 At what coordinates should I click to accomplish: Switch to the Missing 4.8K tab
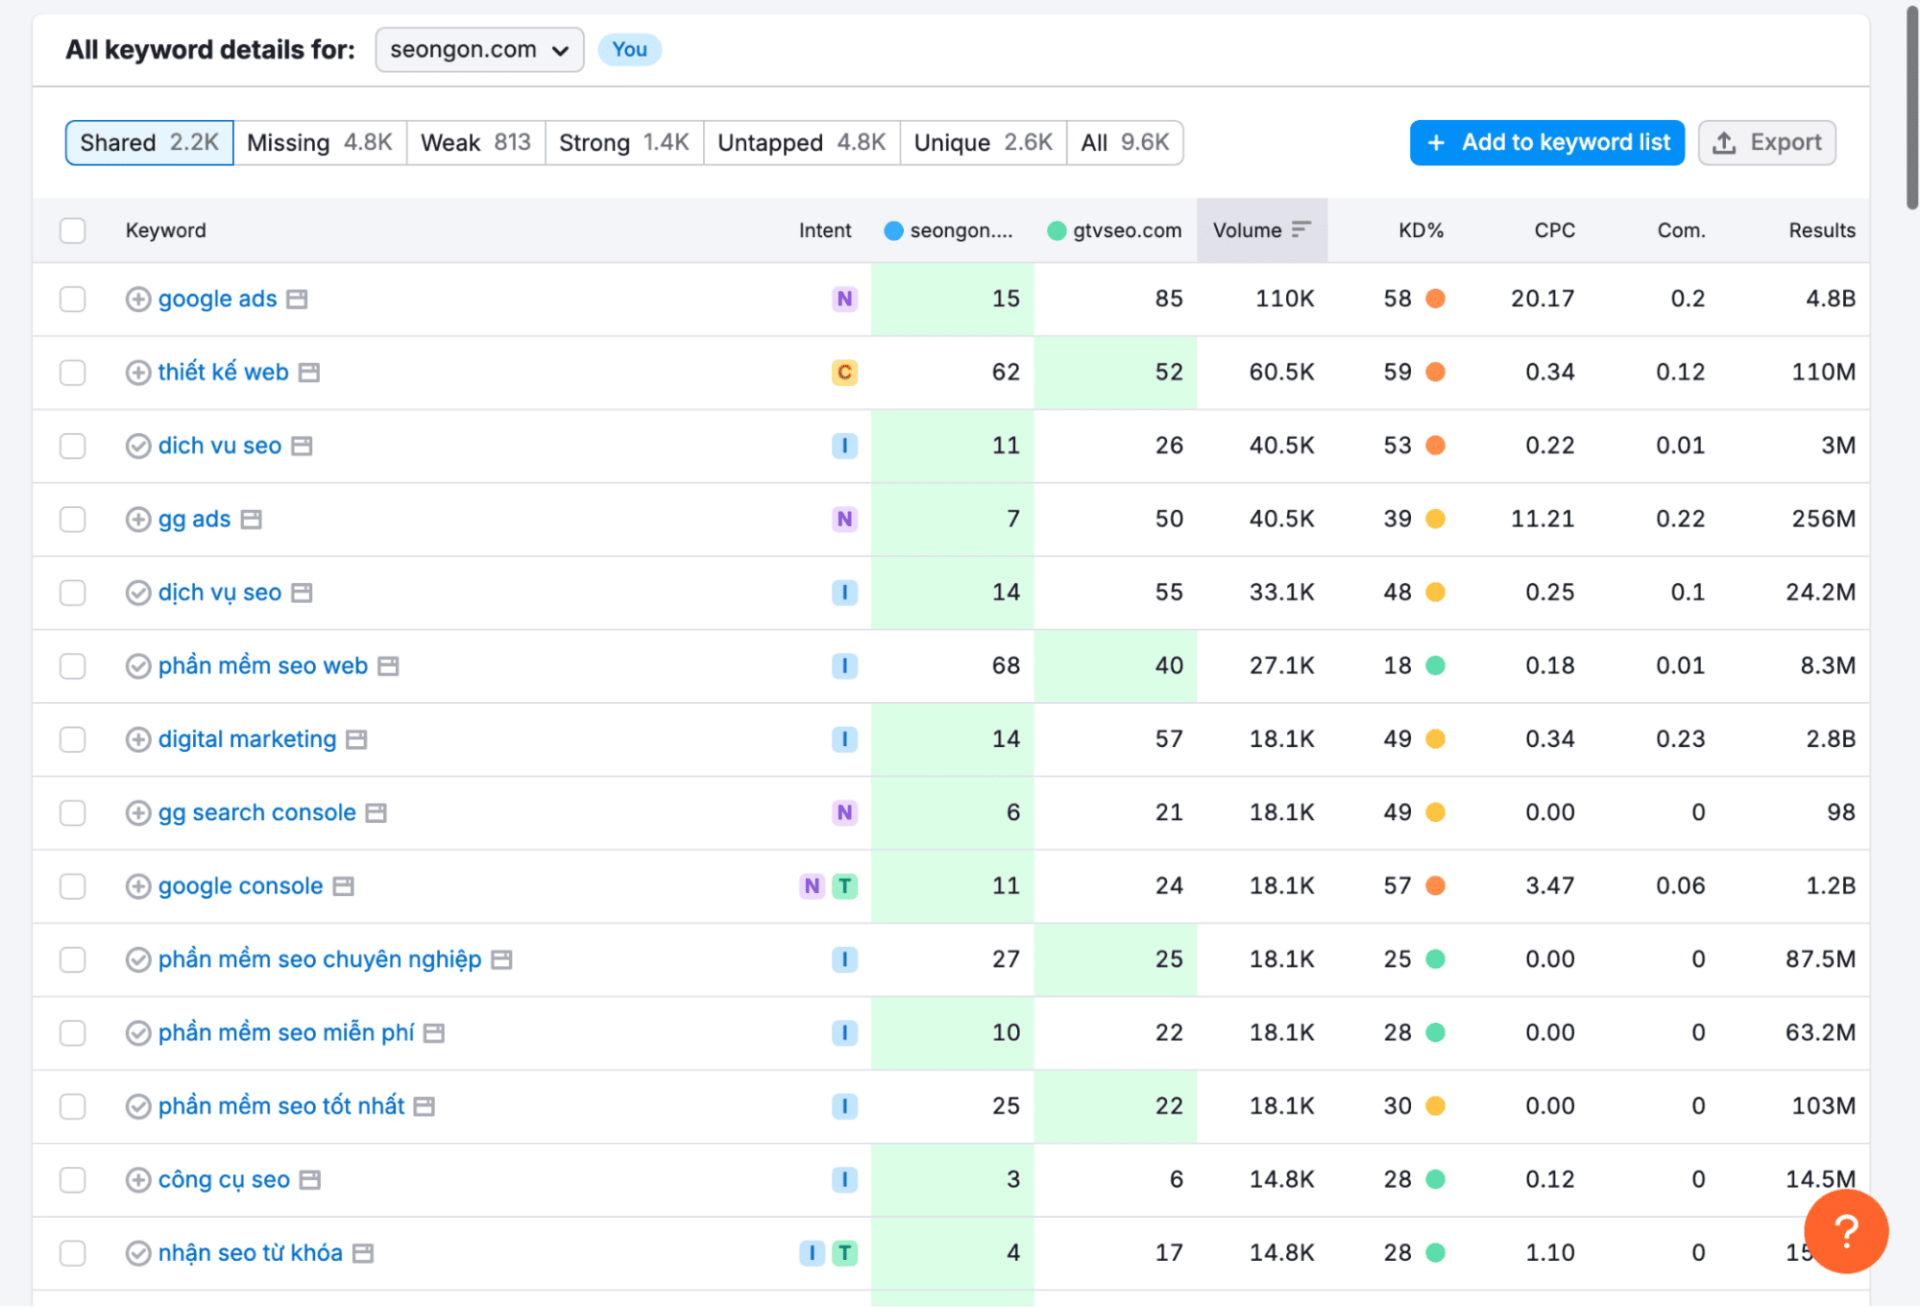tap(320, 143)
